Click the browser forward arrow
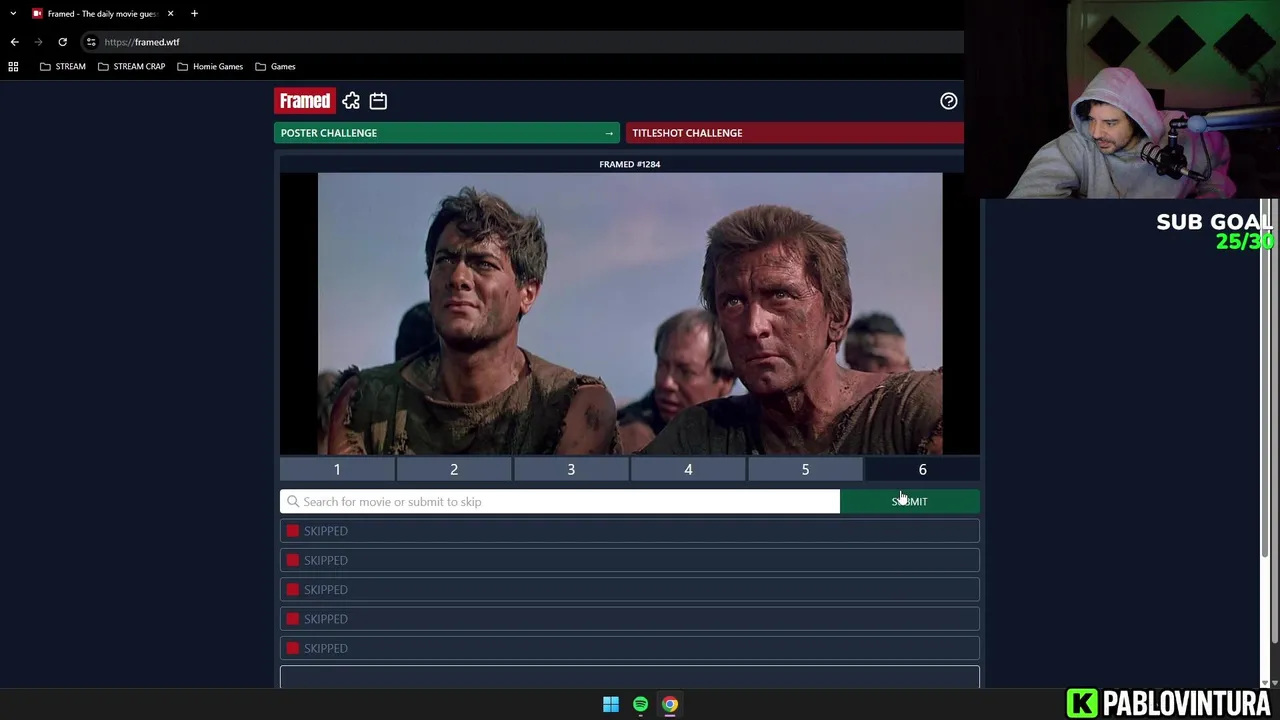Viewport: 1280px width, 720px height. tap(38, 42)
